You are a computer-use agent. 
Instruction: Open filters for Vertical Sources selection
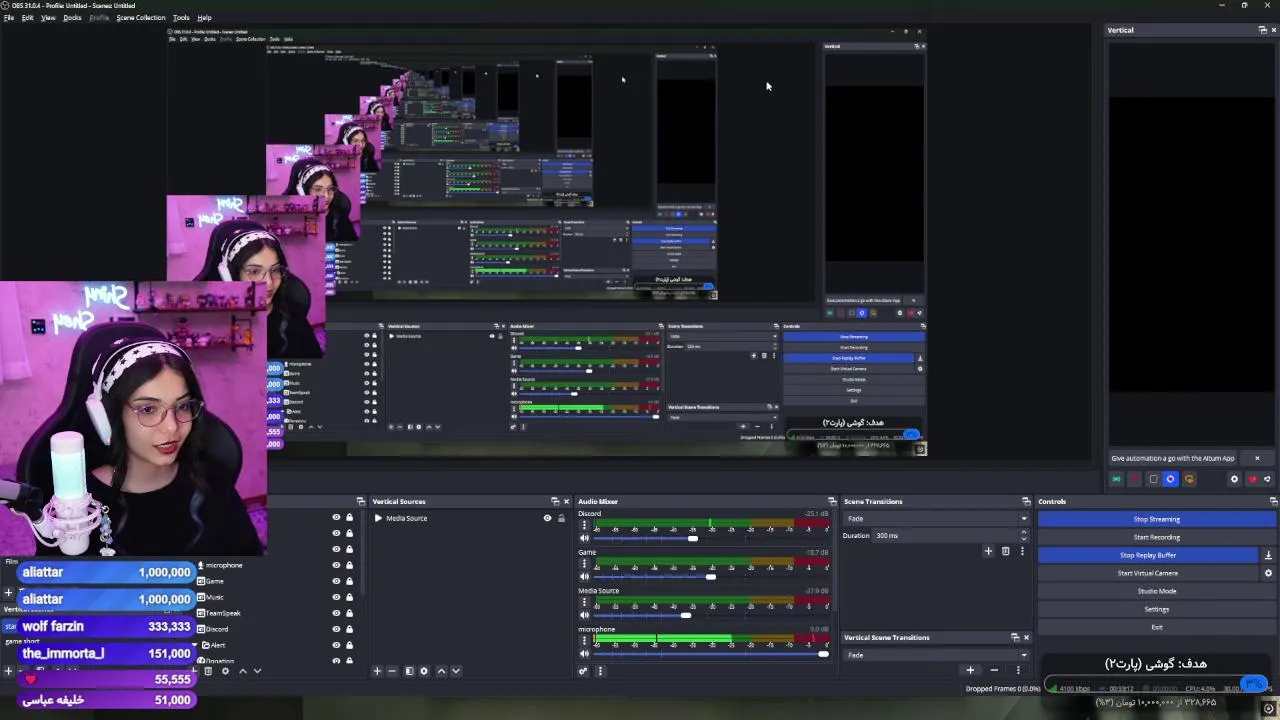click(409, 671)
